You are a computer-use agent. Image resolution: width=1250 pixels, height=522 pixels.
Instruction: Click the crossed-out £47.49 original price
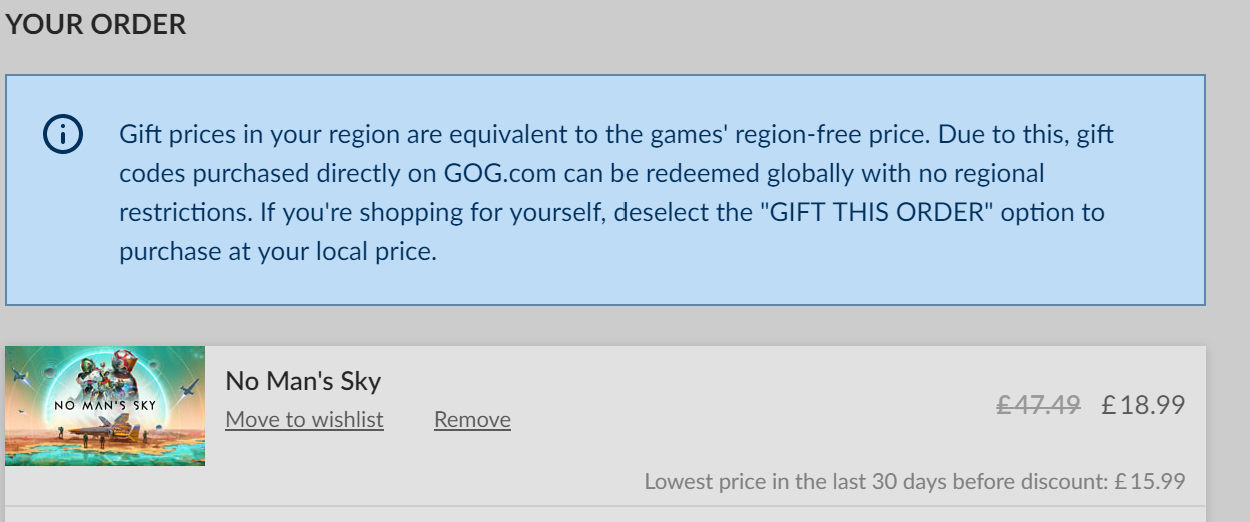[1038, 405]
